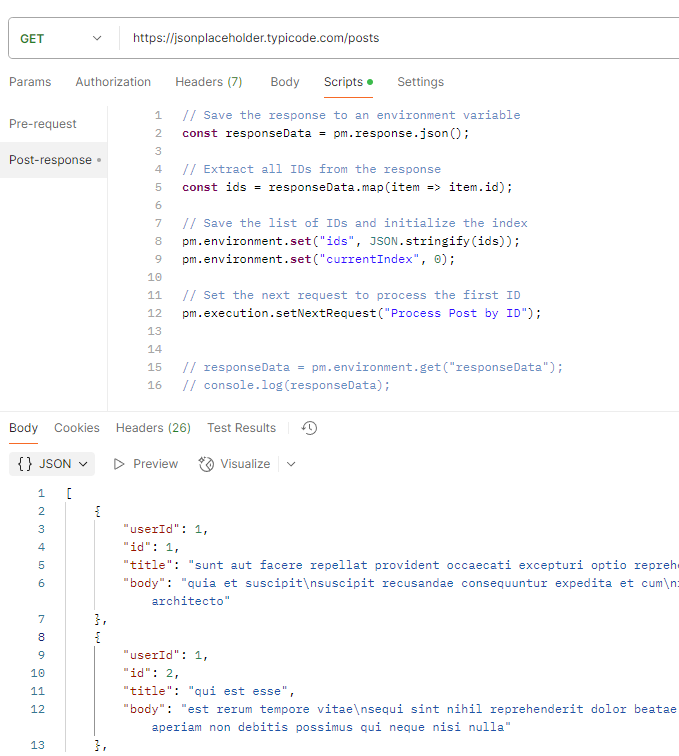Select the Post-response script section

coord(54,160)
